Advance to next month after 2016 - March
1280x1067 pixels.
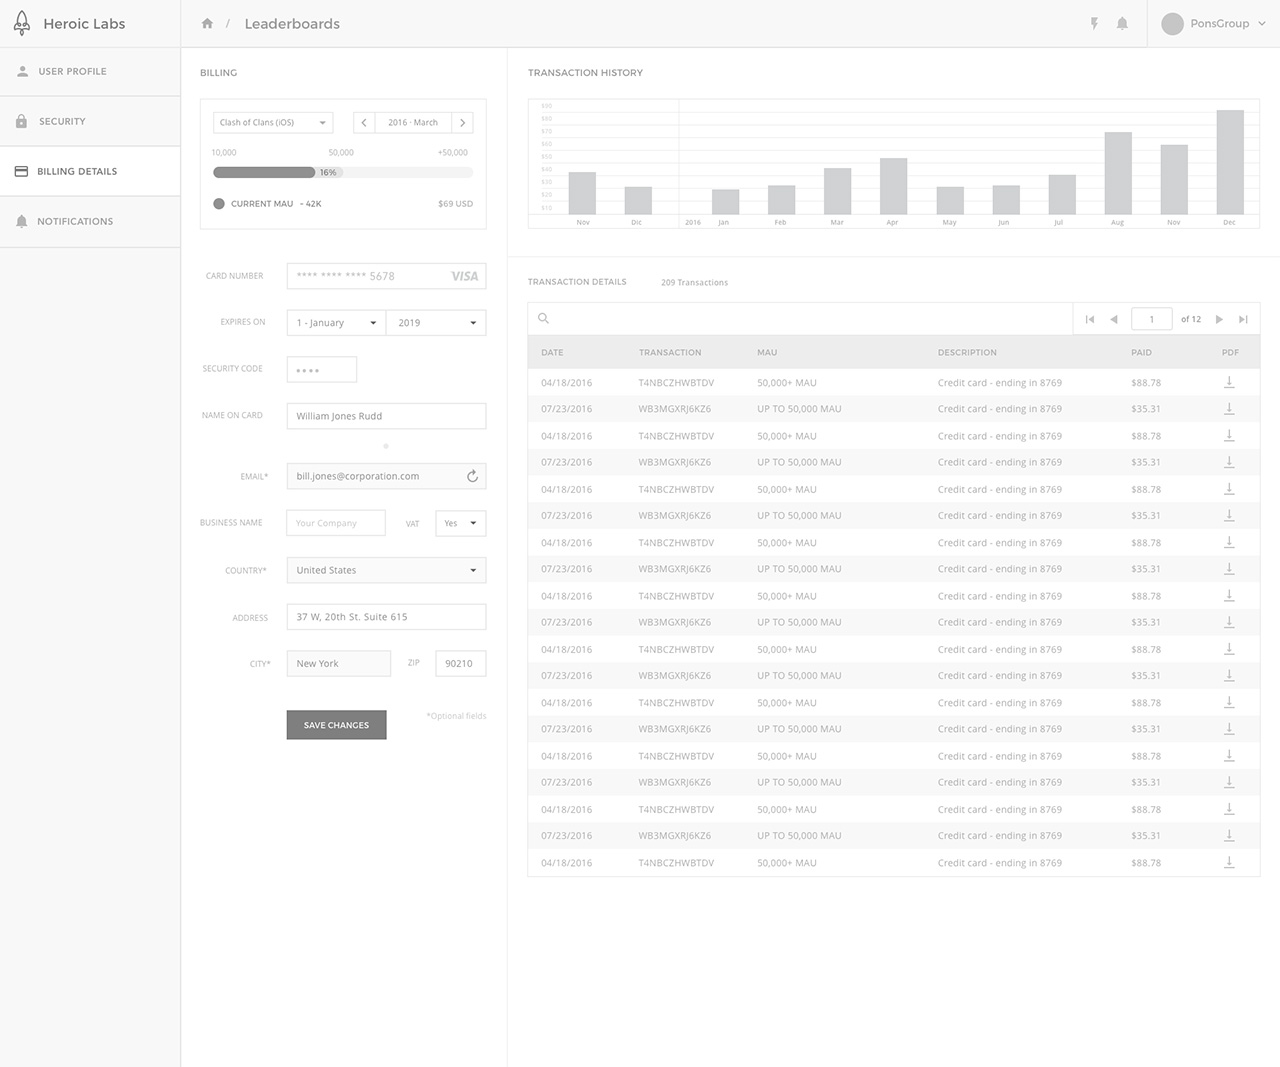pos(462,123)
